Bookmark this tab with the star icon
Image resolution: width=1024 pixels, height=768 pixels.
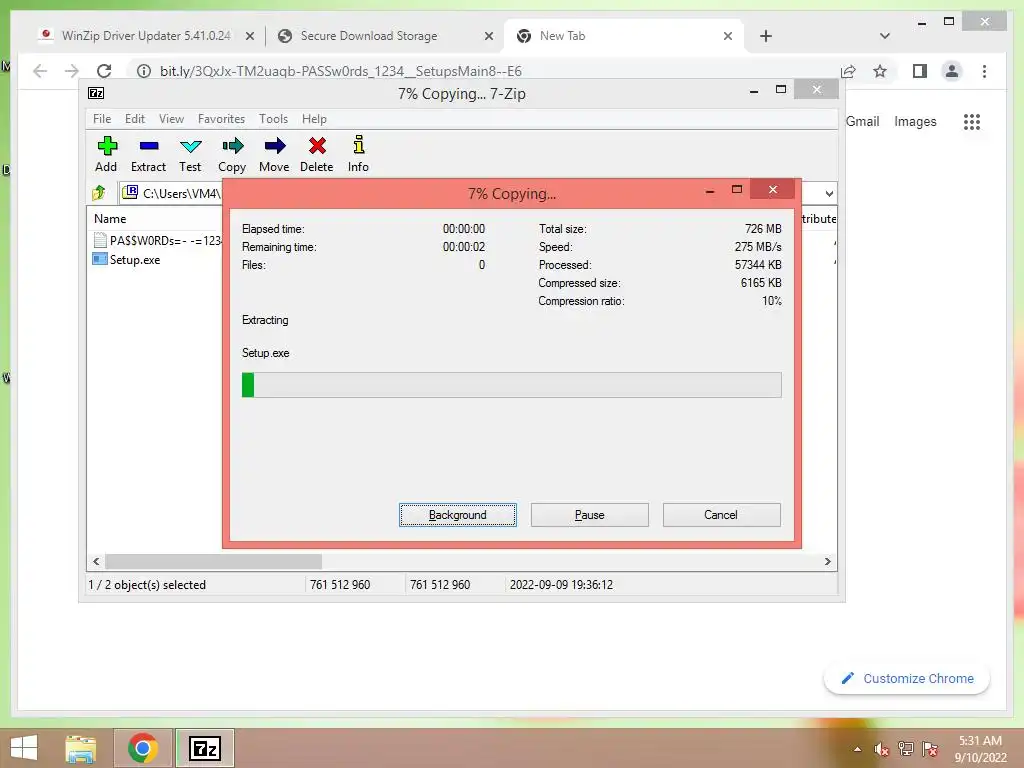tap(880, 71)
